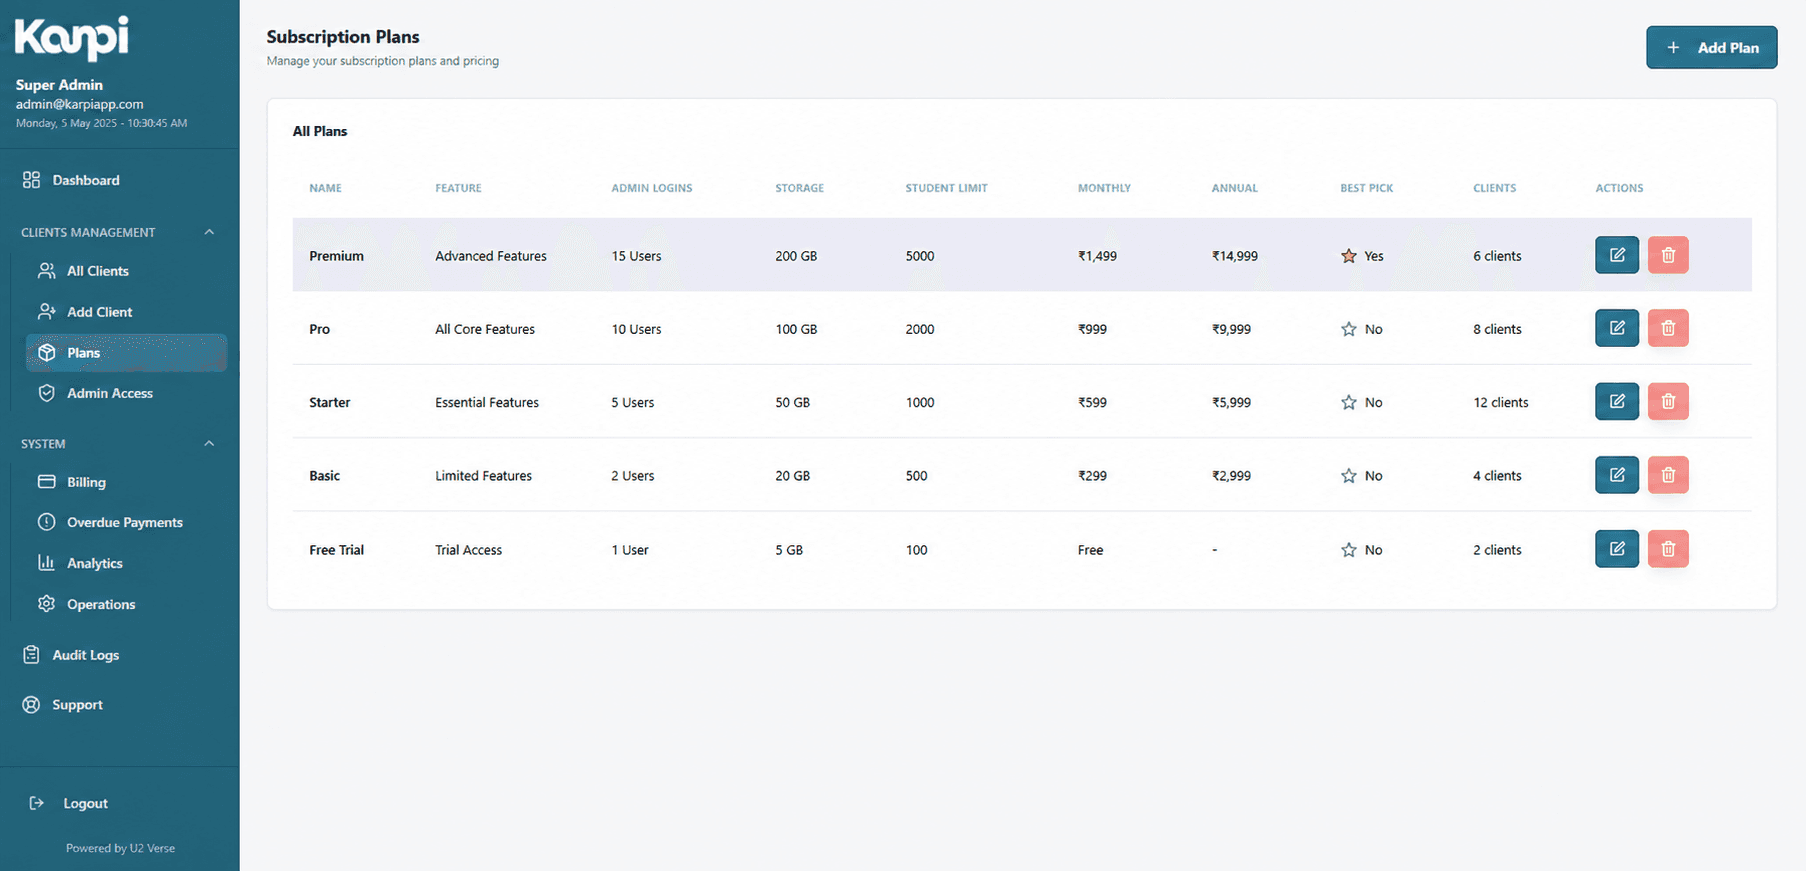Viewport: 1806px width, 871px height.
Task: Click the admin@karpiapp.com email text
Action: (x=80, y=104)
